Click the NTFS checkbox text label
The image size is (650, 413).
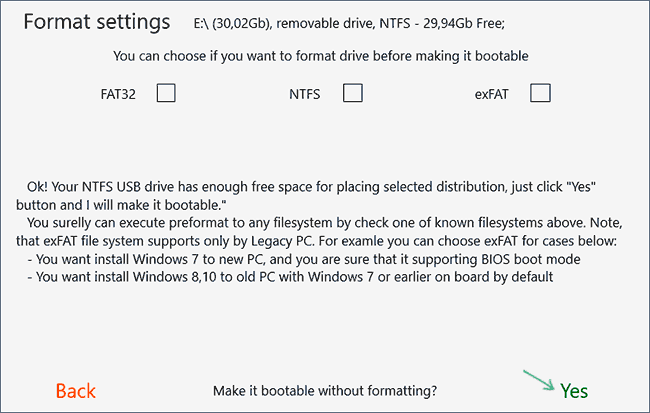click(305, 94)
